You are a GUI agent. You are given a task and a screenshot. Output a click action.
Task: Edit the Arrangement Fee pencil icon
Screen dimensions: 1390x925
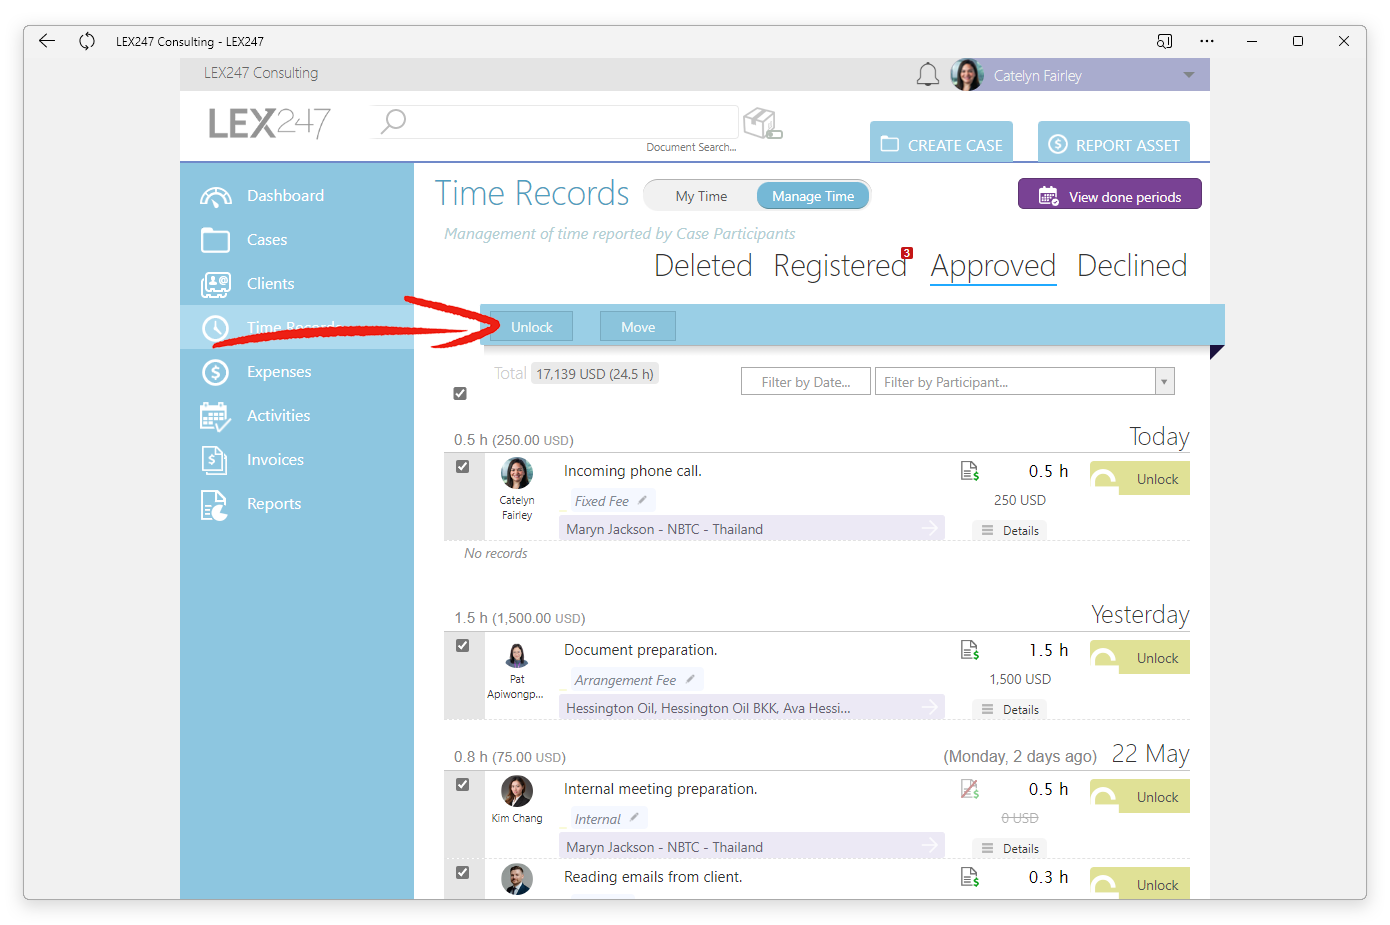click(x=690, y=679)
